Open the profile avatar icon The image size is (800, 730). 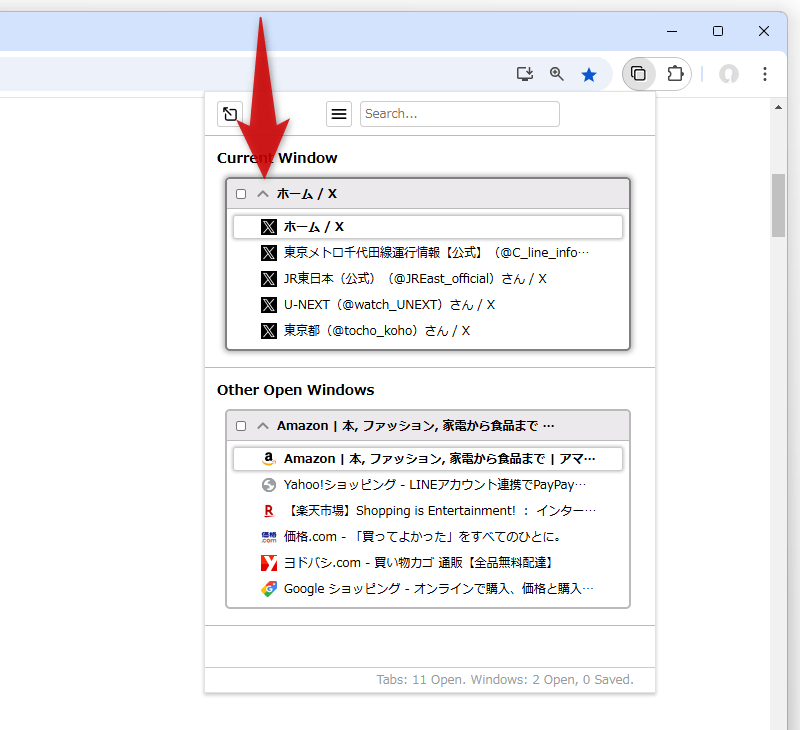click(x=729, y=74)
